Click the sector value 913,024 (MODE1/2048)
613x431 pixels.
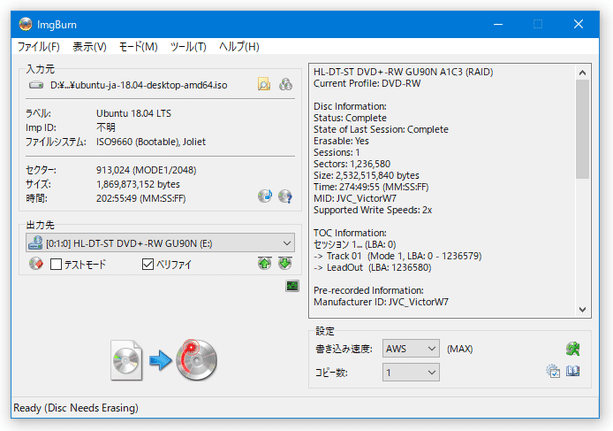pos(146,170)
